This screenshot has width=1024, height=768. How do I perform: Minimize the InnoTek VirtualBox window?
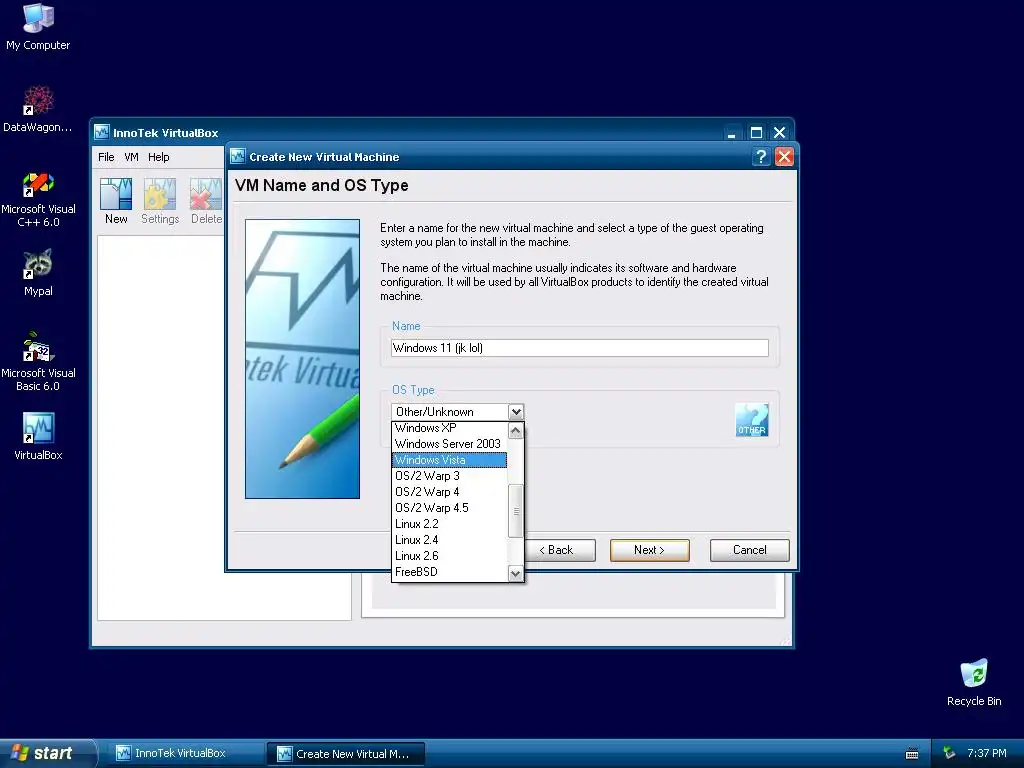pos(731,133)
